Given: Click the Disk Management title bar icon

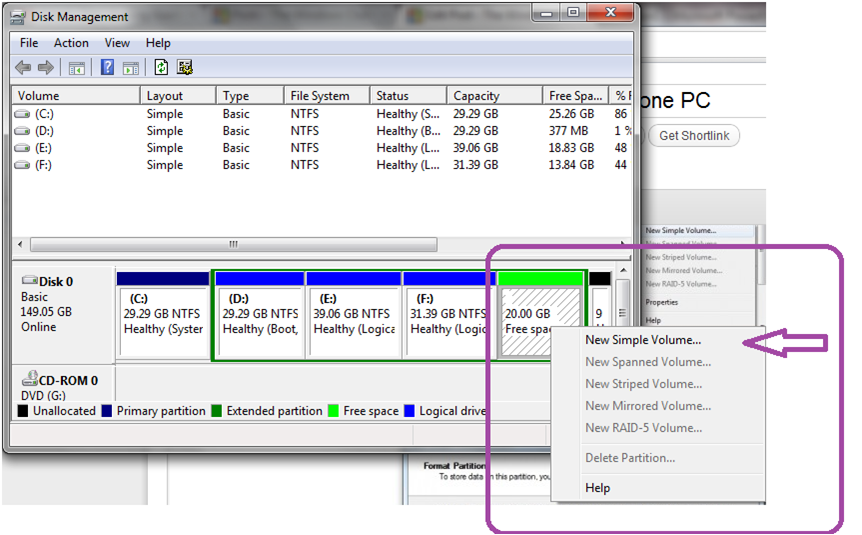Looking at the screenshot, I should pos(18,18).
